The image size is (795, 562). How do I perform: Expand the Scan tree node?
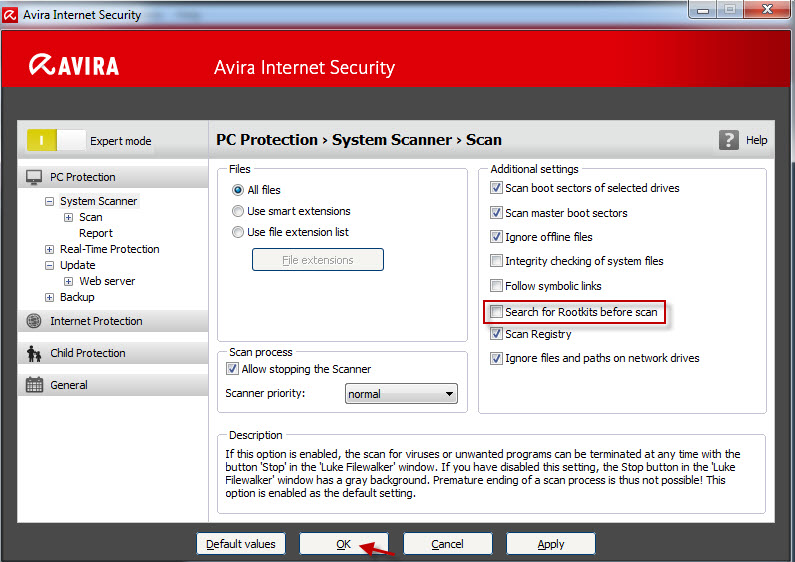68,218
